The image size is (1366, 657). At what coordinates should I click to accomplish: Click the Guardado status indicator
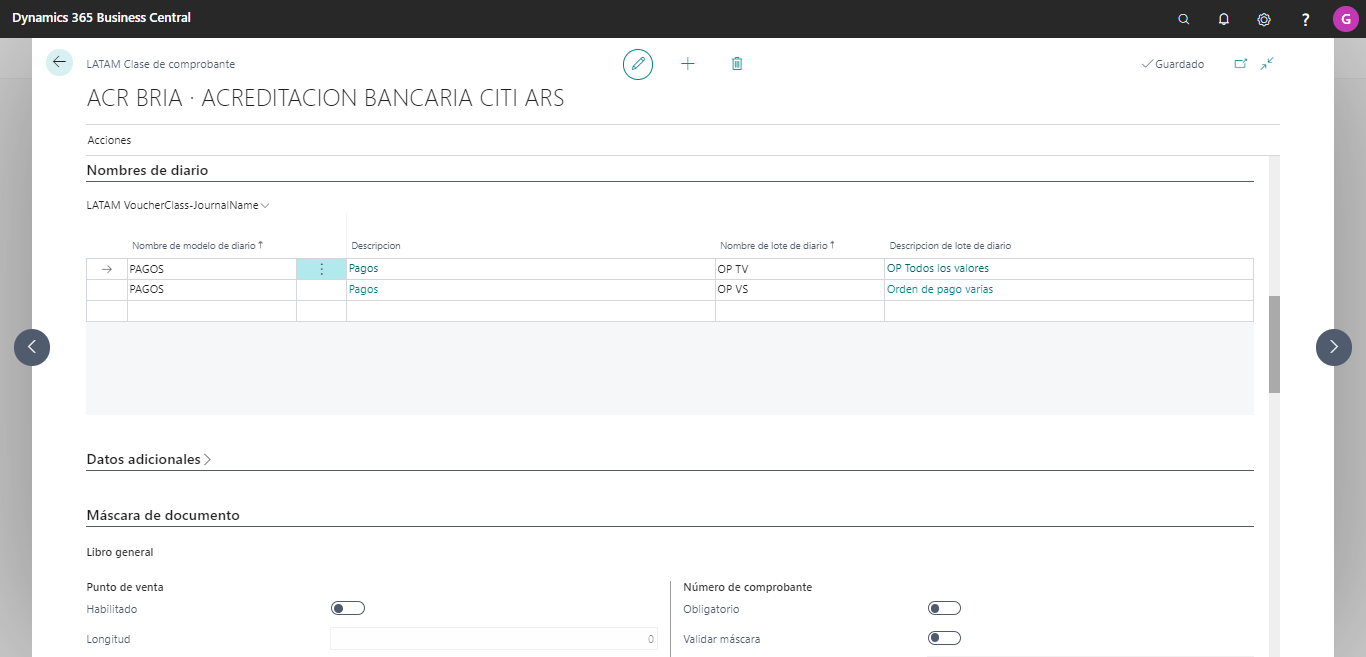(1173, 64)
